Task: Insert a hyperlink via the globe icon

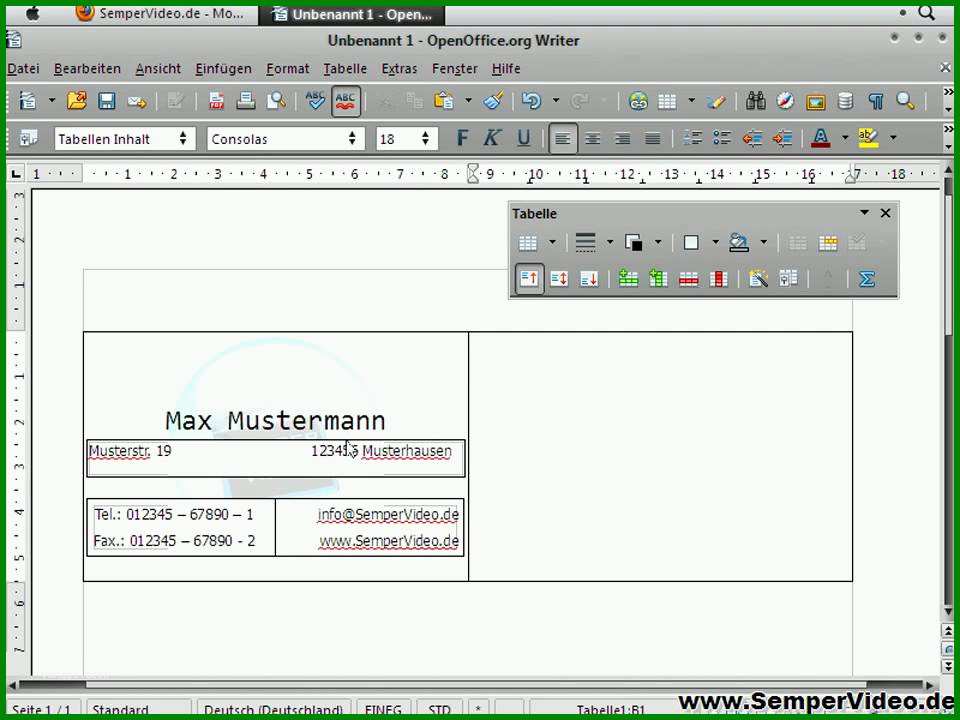Action: point(638,100)
